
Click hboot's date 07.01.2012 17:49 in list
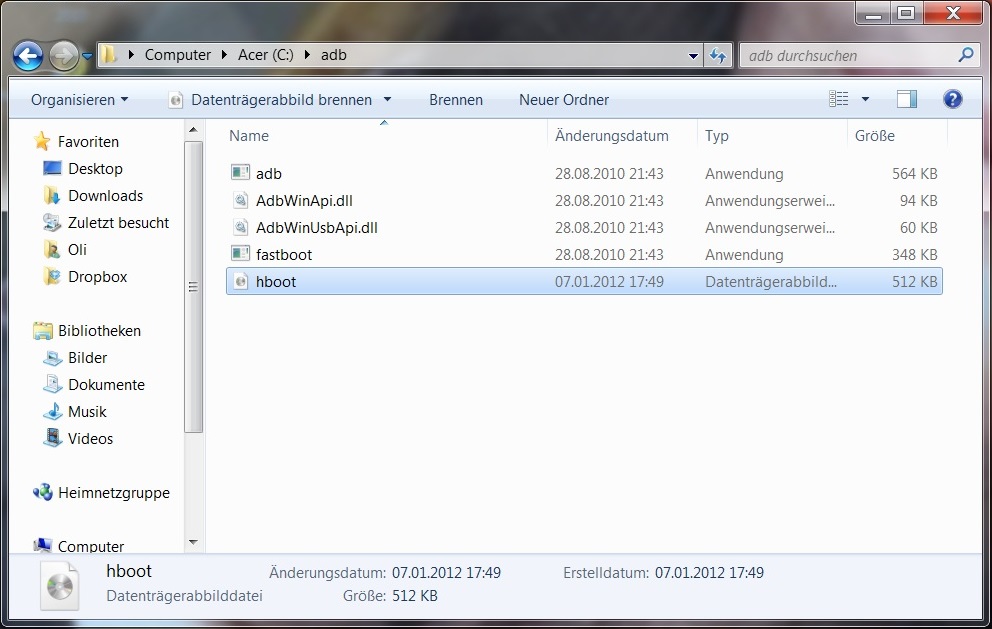click(609, 282)
